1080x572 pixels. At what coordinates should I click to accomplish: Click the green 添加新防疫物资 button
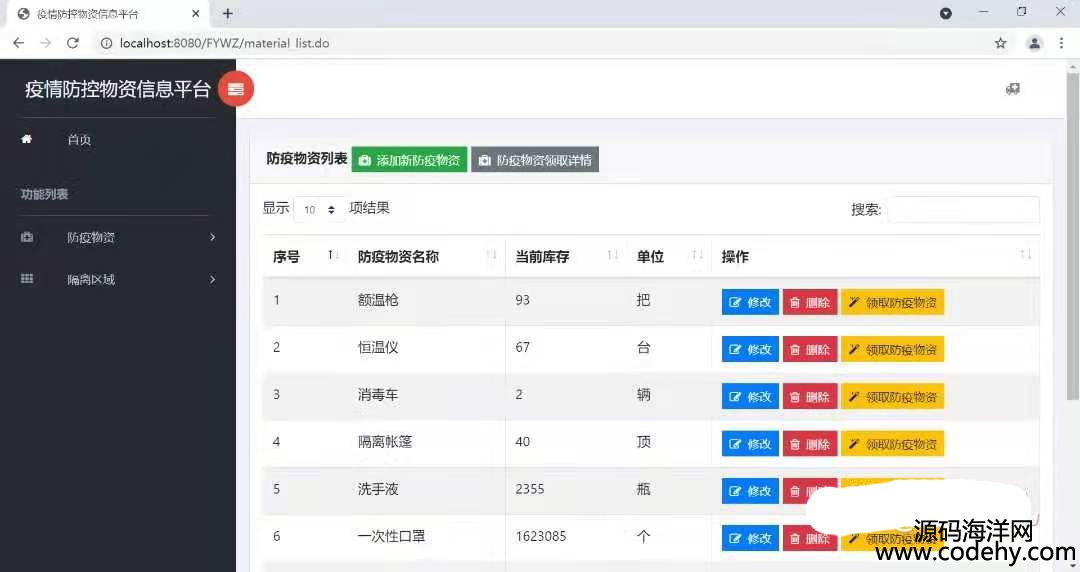(409, 160)
